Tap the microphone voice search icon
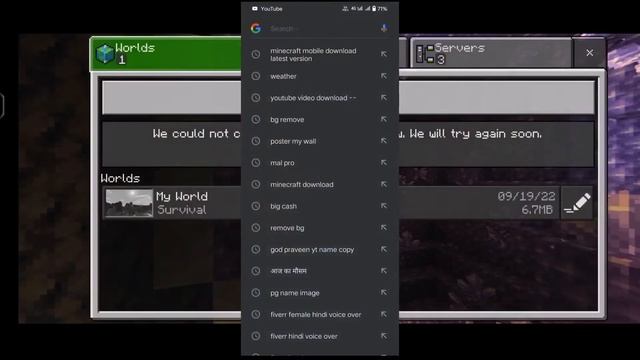The image size is (640, 360). click(384, 28)
